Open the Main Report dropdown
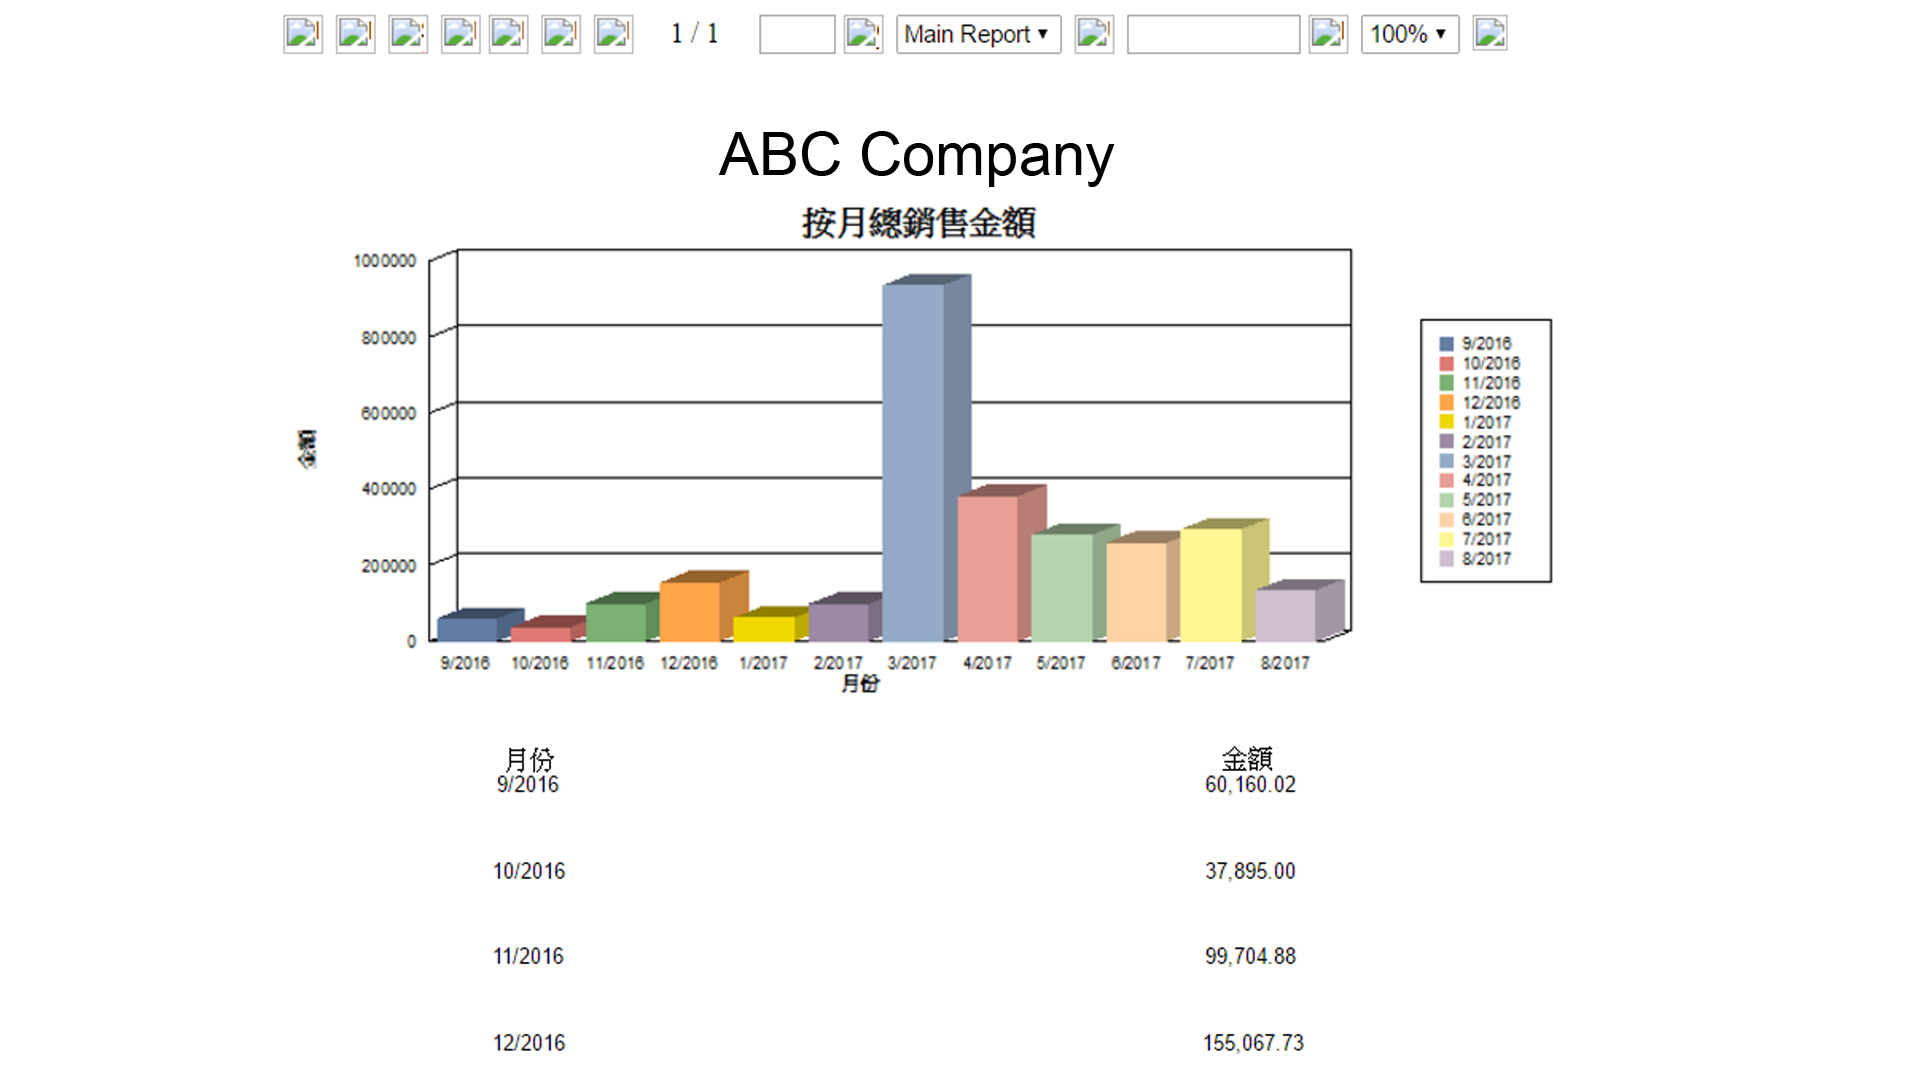 click(x=977, y=34)
